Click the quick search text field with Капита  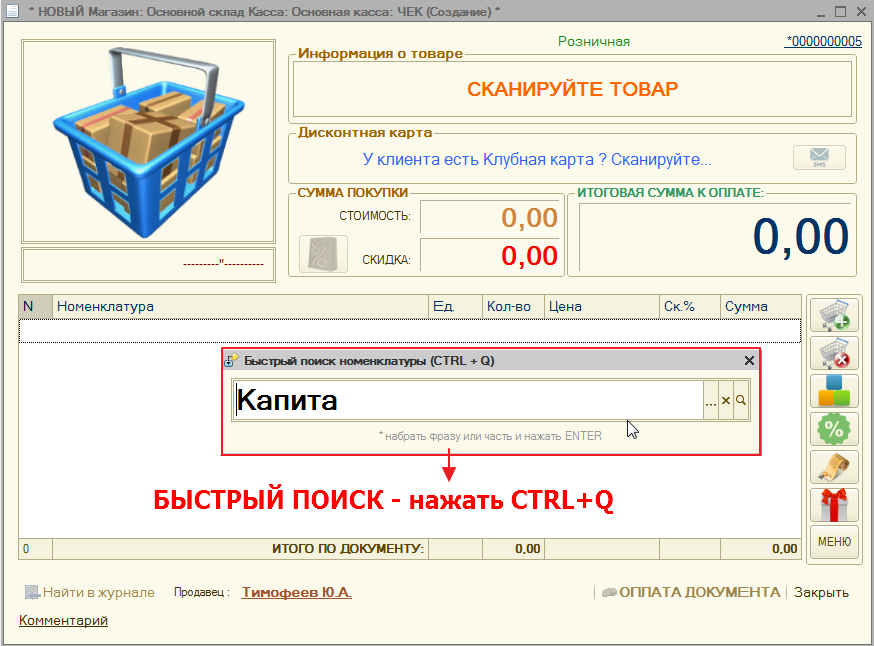point(468,400)
